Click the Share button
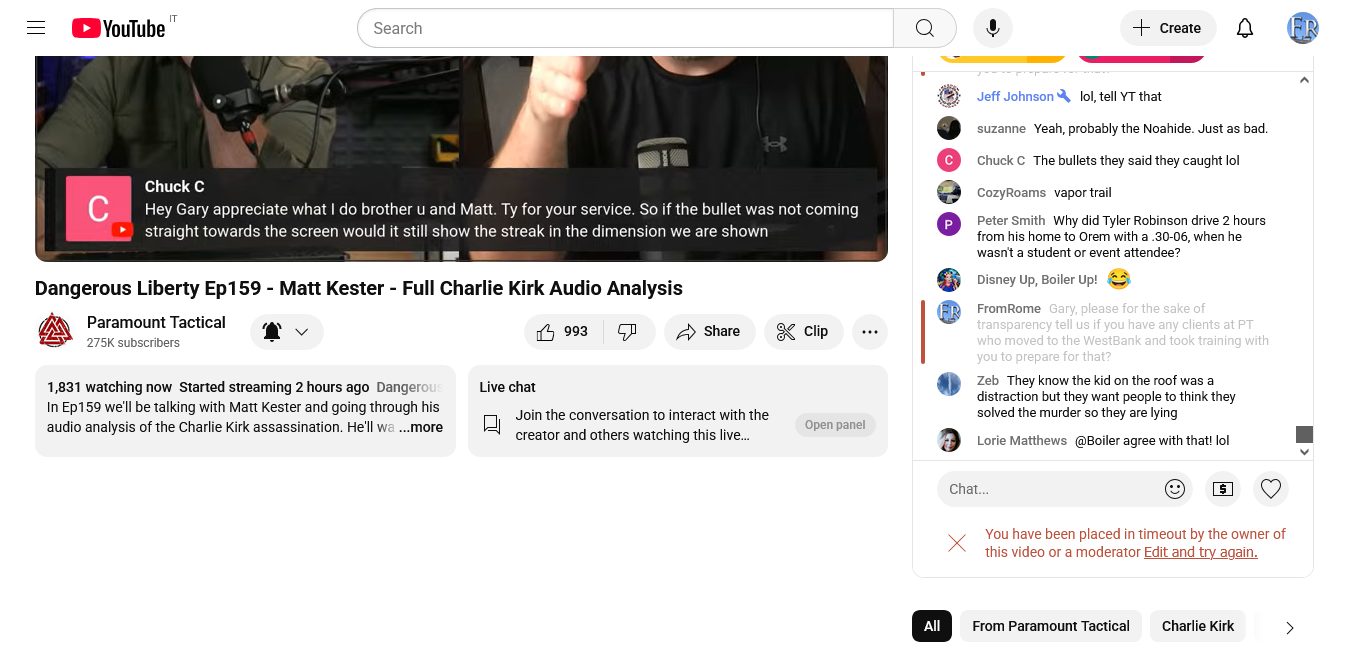1349x653 pixels. [708, 332]
